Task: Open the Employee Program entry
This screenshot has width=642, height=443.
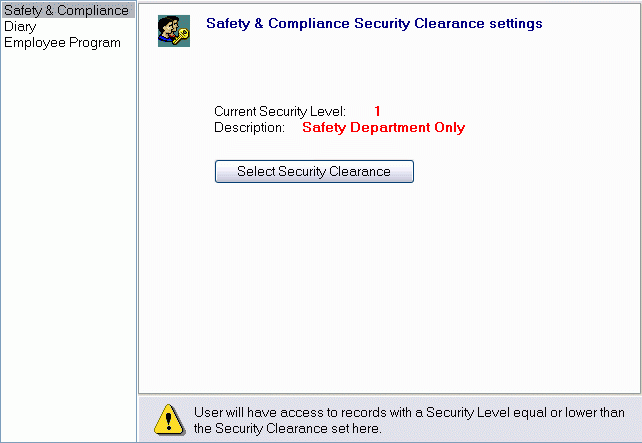Action: [62, 43]
